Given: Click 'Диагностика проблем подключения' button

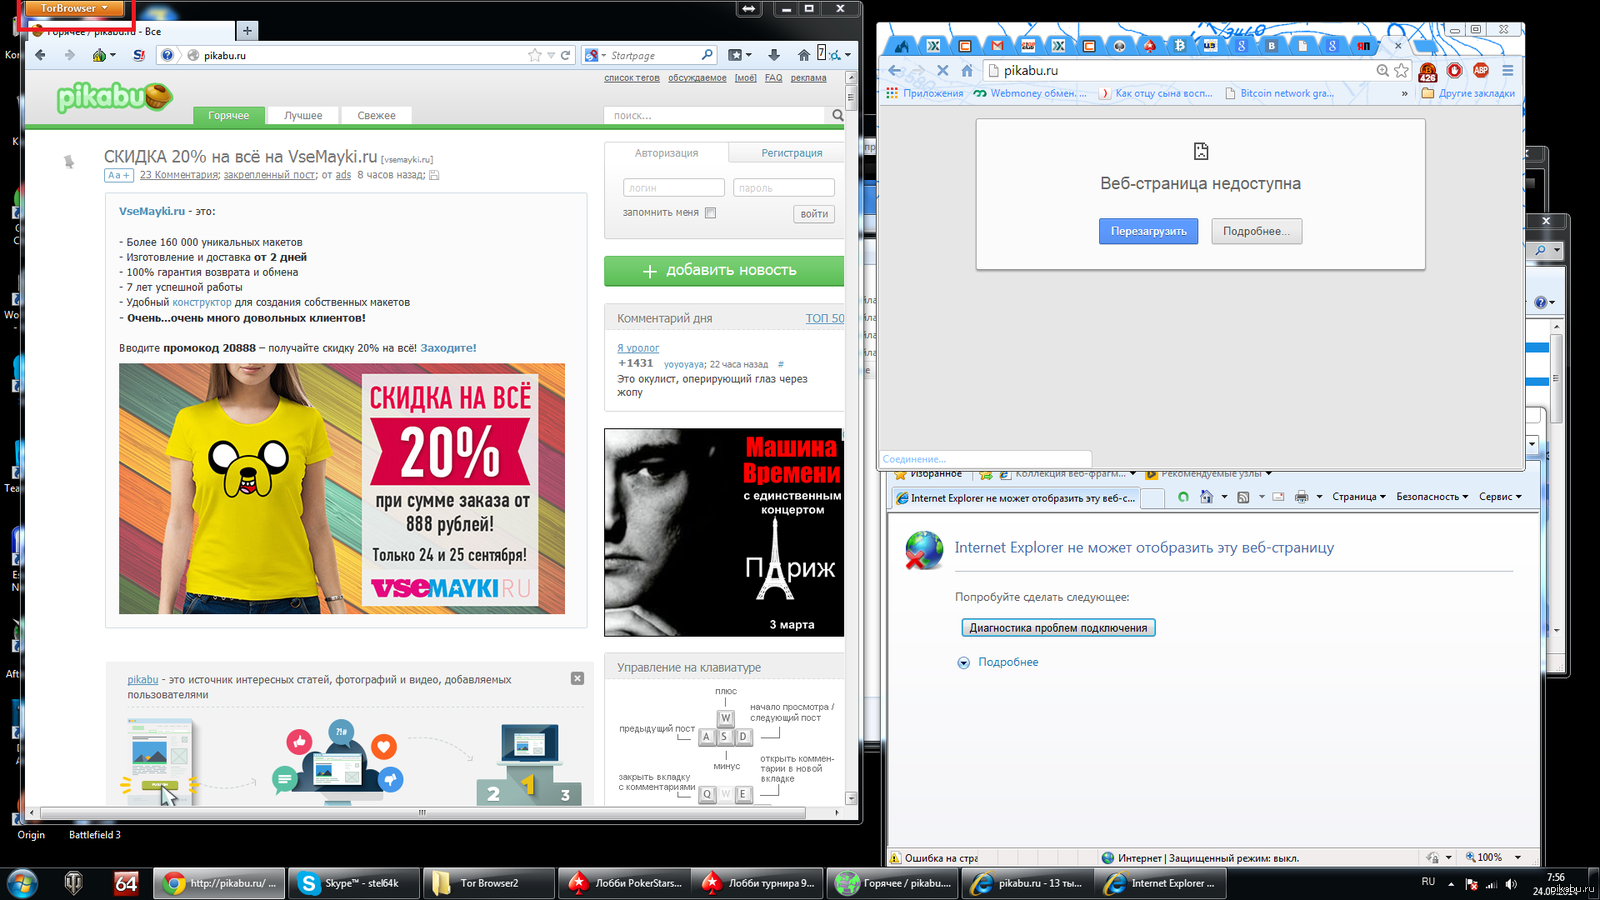Looking at the screenshot, I should pyautogui.click(x=1058, y=628).
